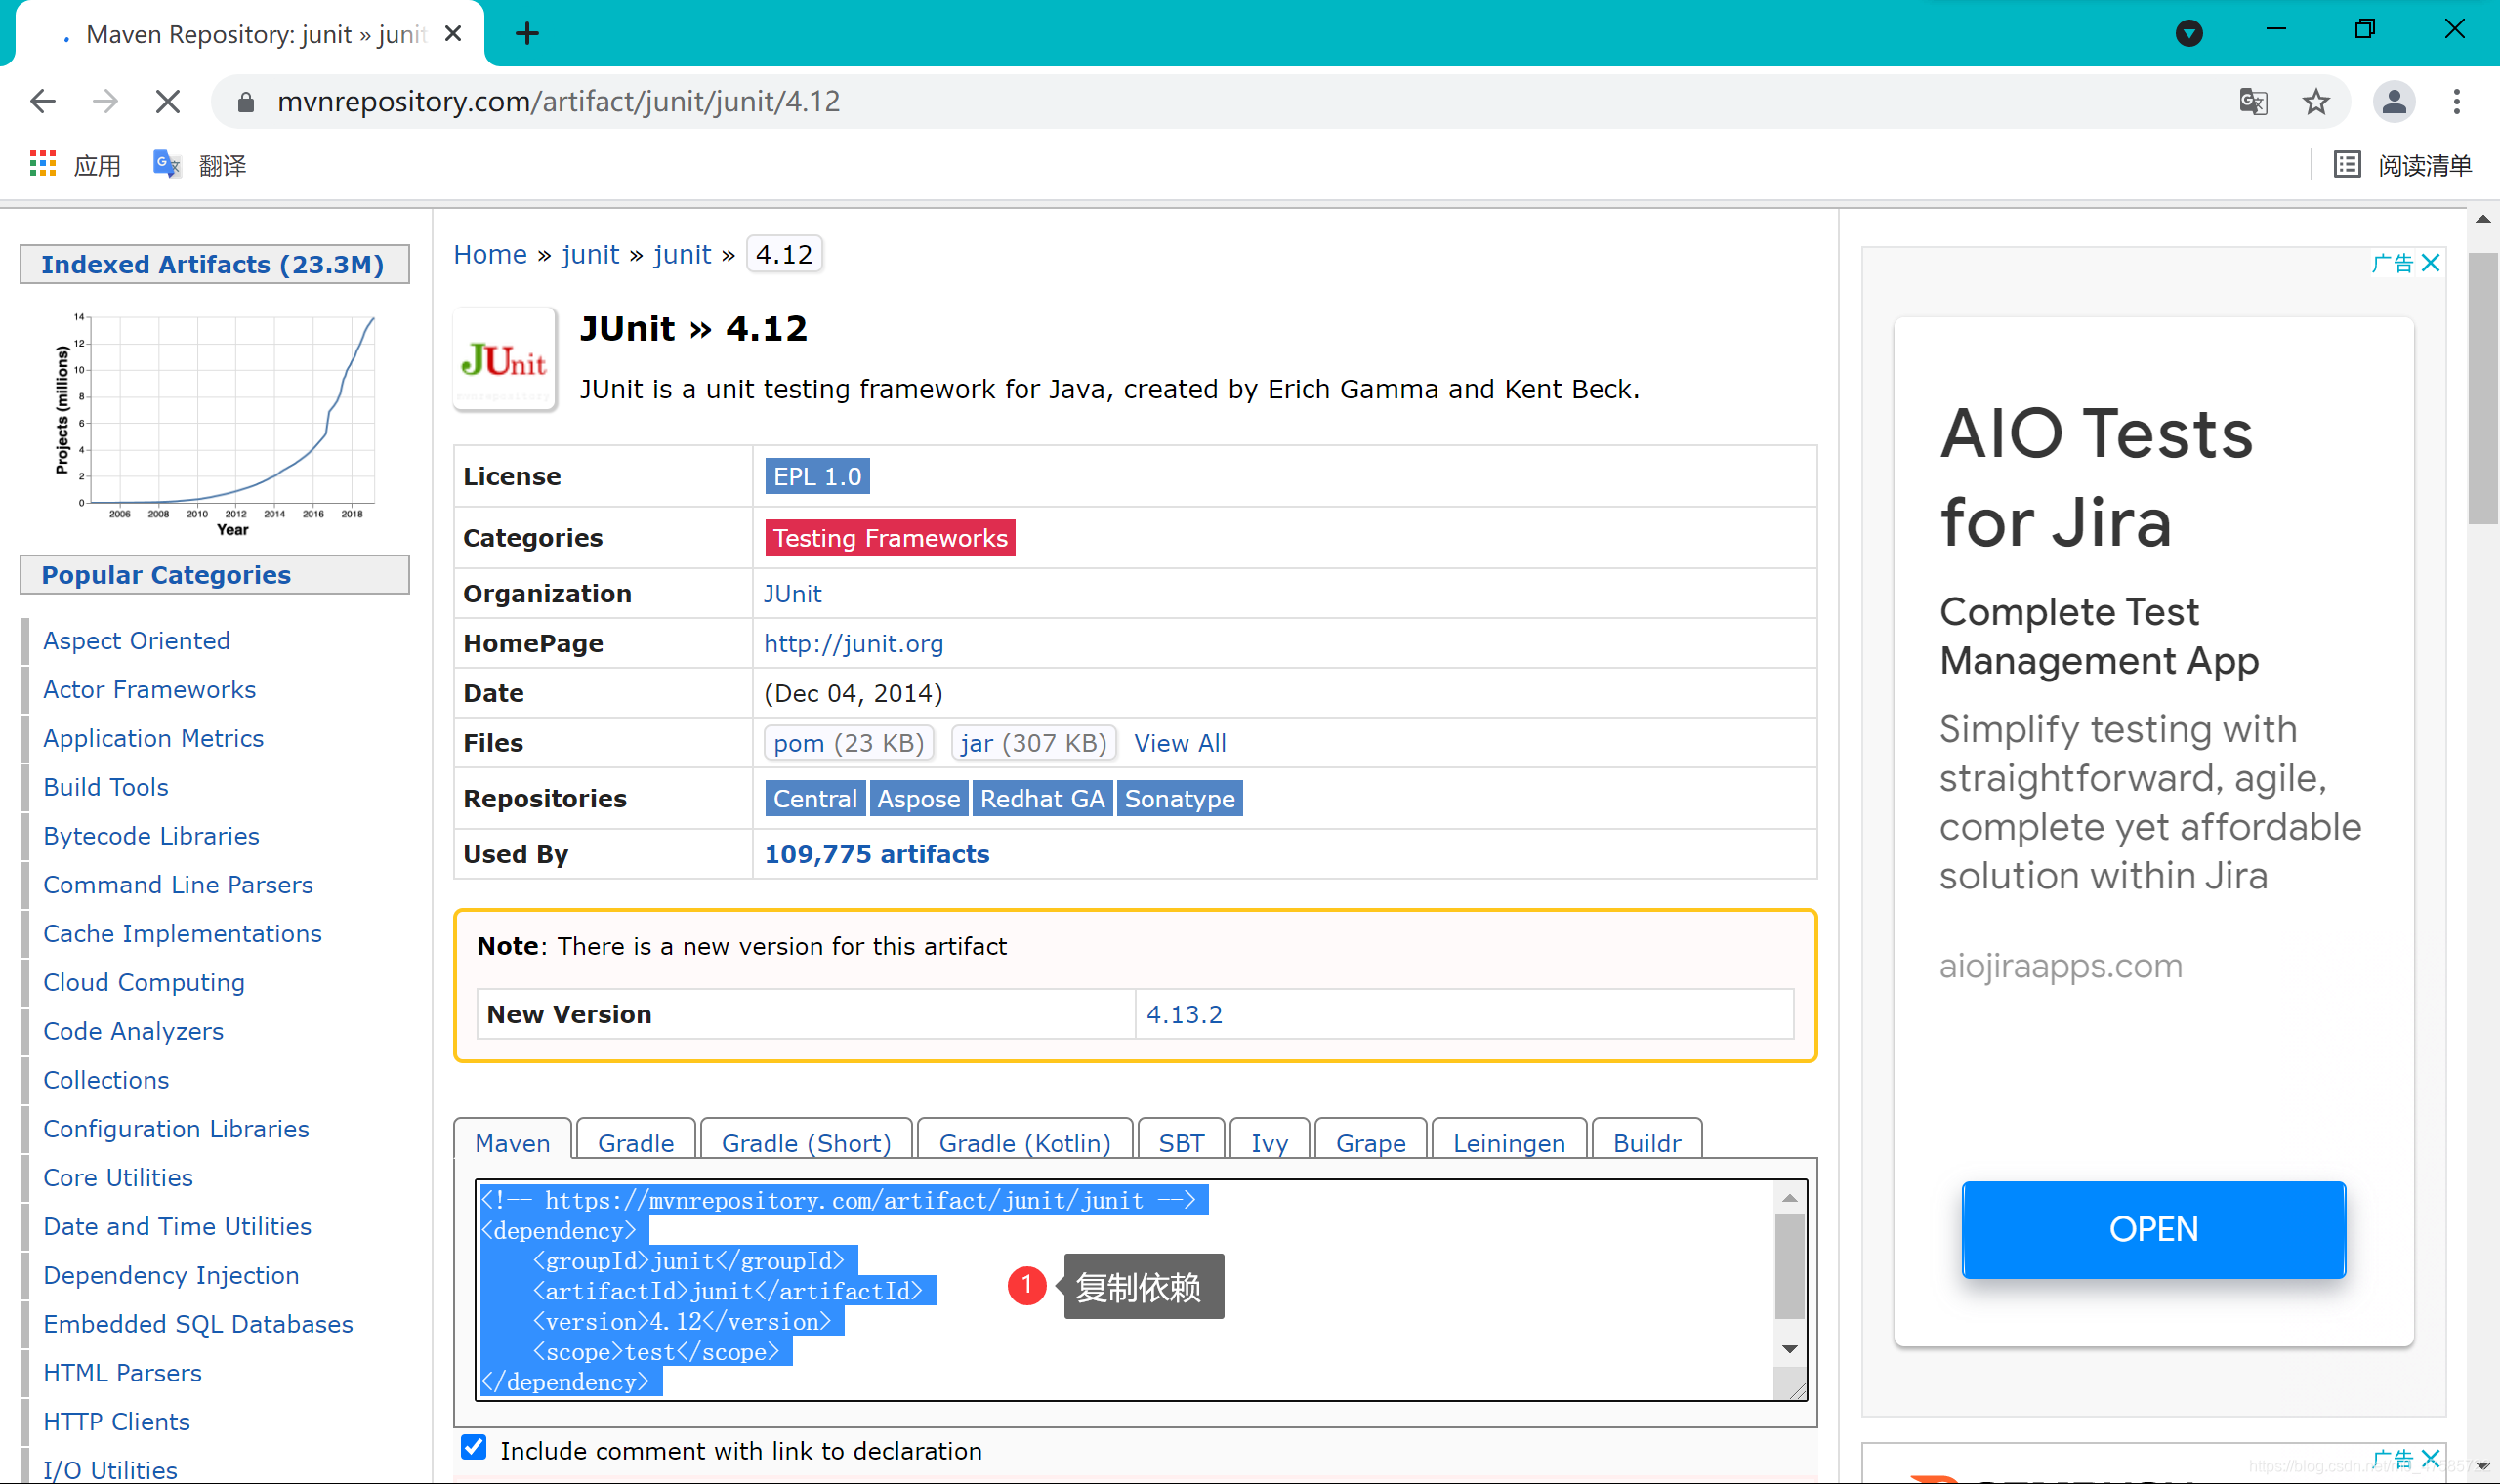Open the Redhat GA repository tag
The image size is (2500, 1484).
point(1042,798)
